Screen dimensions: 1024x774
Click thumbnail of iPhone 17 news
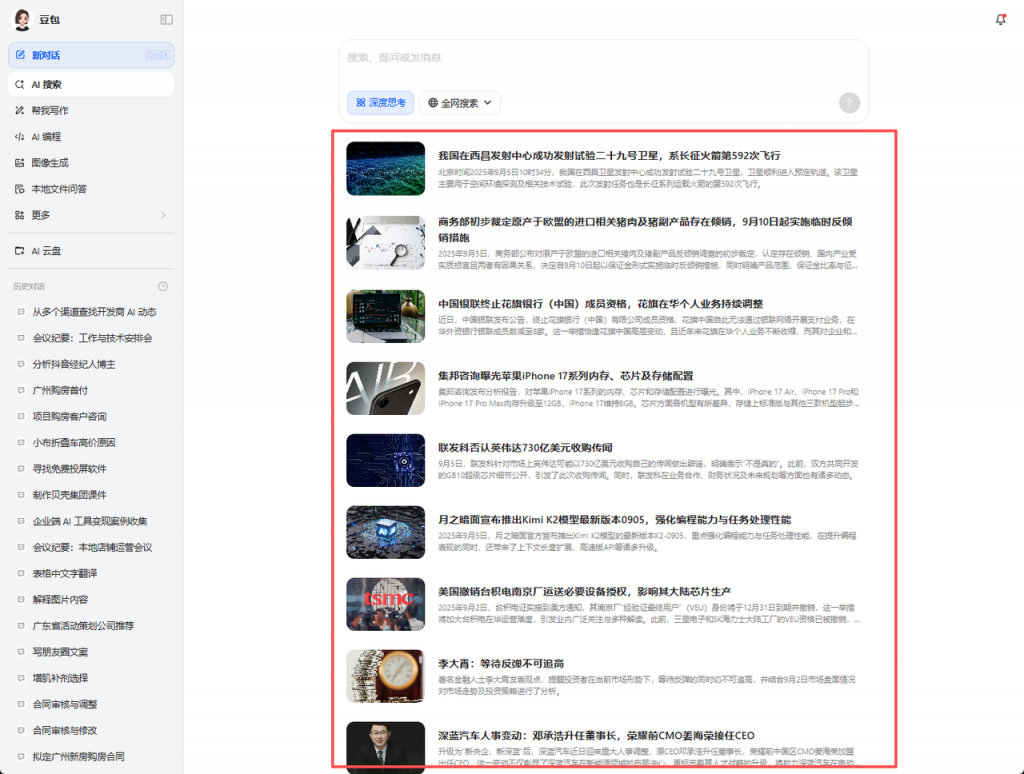pyautogui.click(x=385, y=388)
